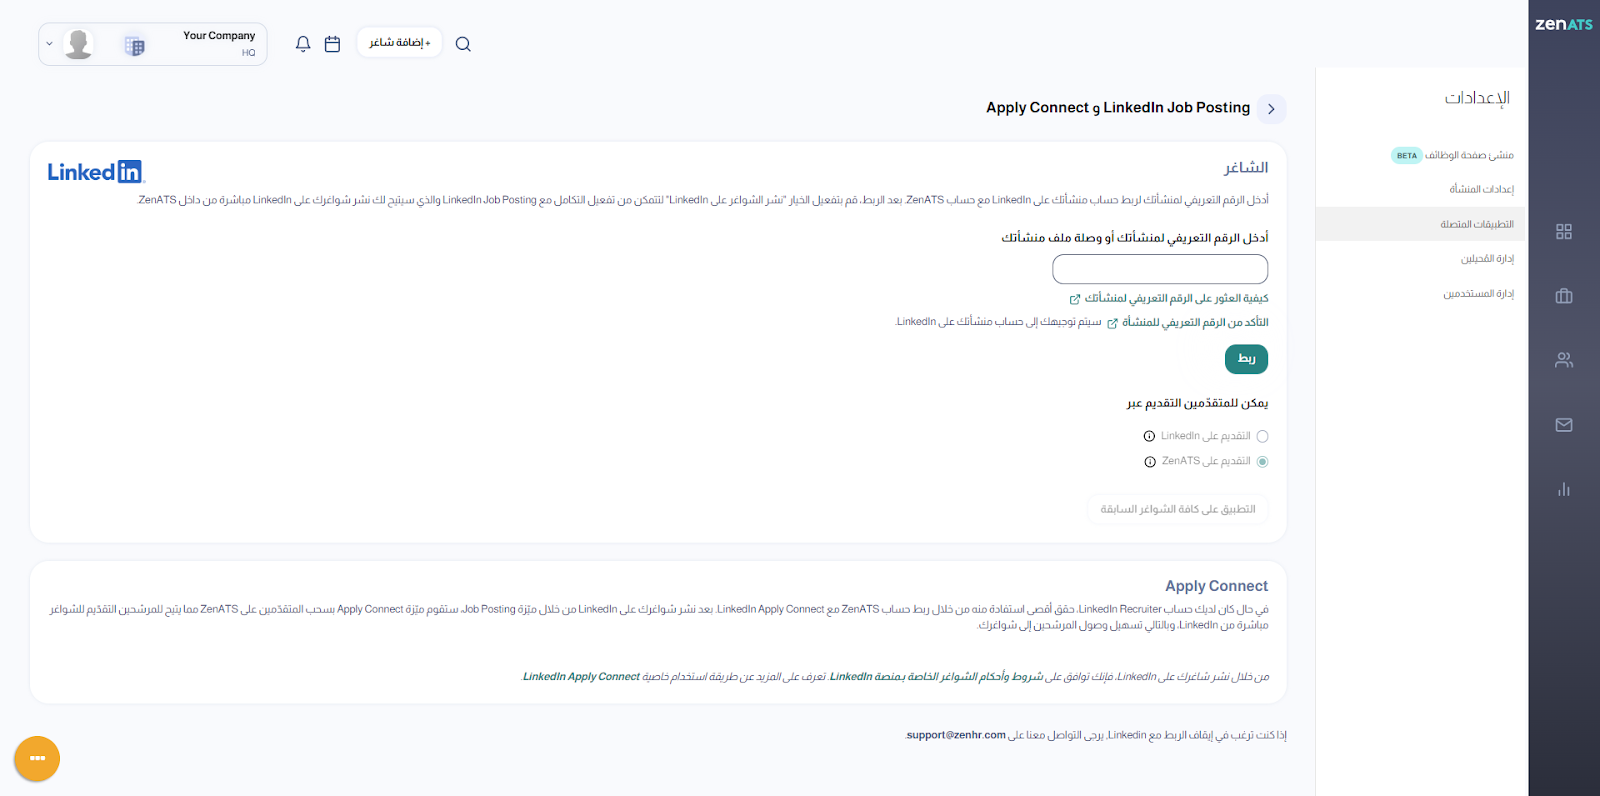
Task: Open كيفية العثور على الرقم التعريفي link
Action: (1175, 298)
